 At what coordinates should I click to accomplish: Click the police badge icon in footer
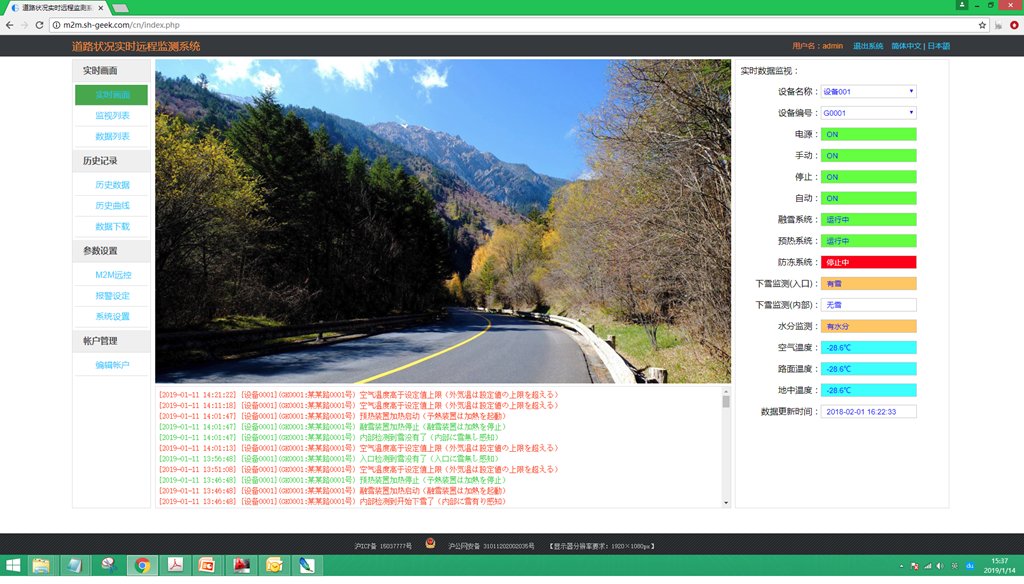[x=430, y=545]
